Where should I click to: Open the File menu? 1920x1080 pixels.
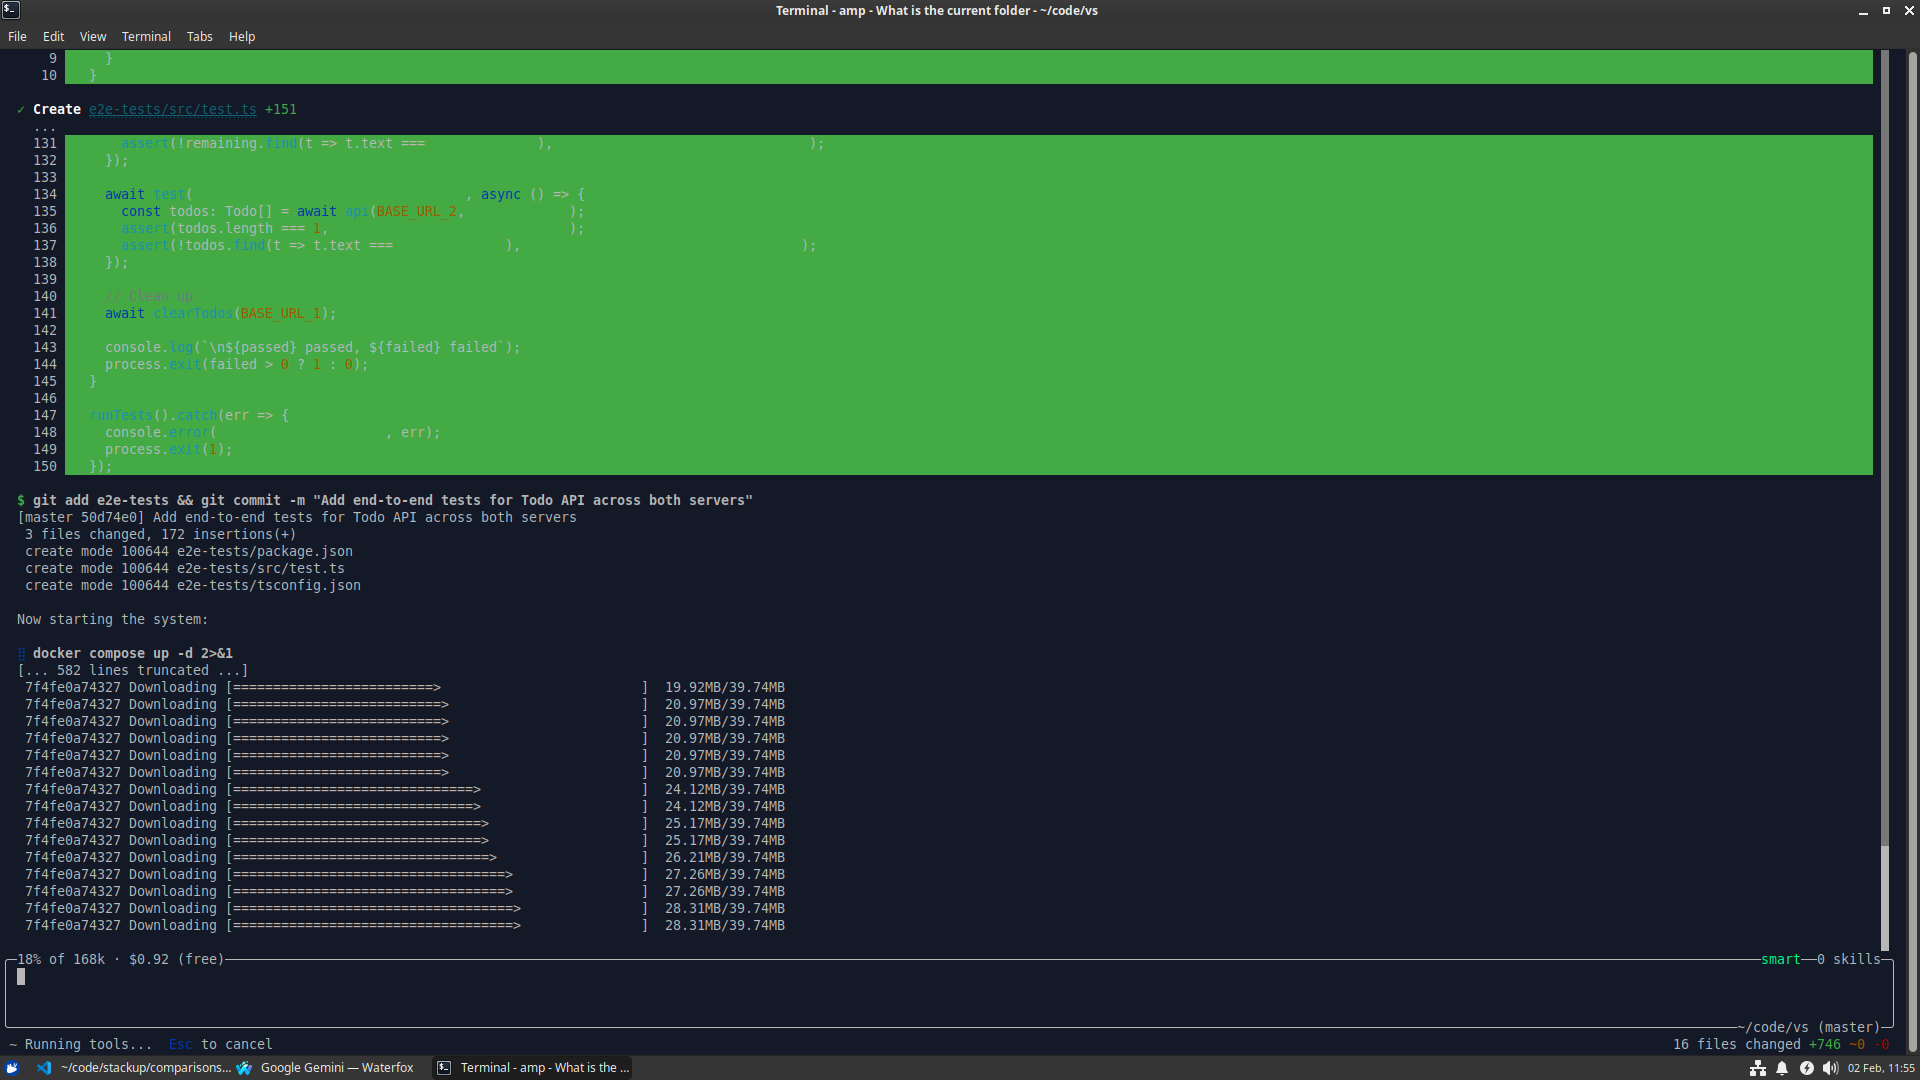click(x=16, y=36)
